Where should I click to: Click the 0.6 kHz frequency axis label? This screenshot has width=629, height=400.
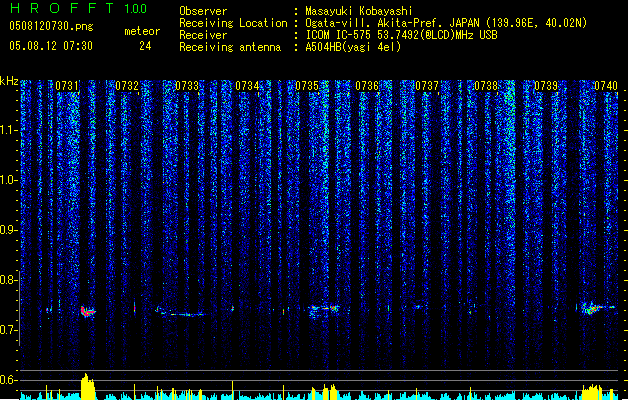8,380
